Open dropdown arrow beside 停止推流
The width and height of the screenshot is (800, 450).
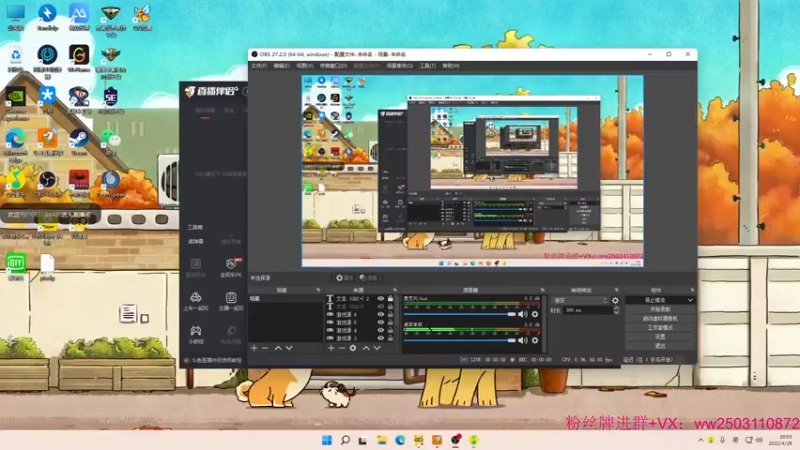point(690,300)
